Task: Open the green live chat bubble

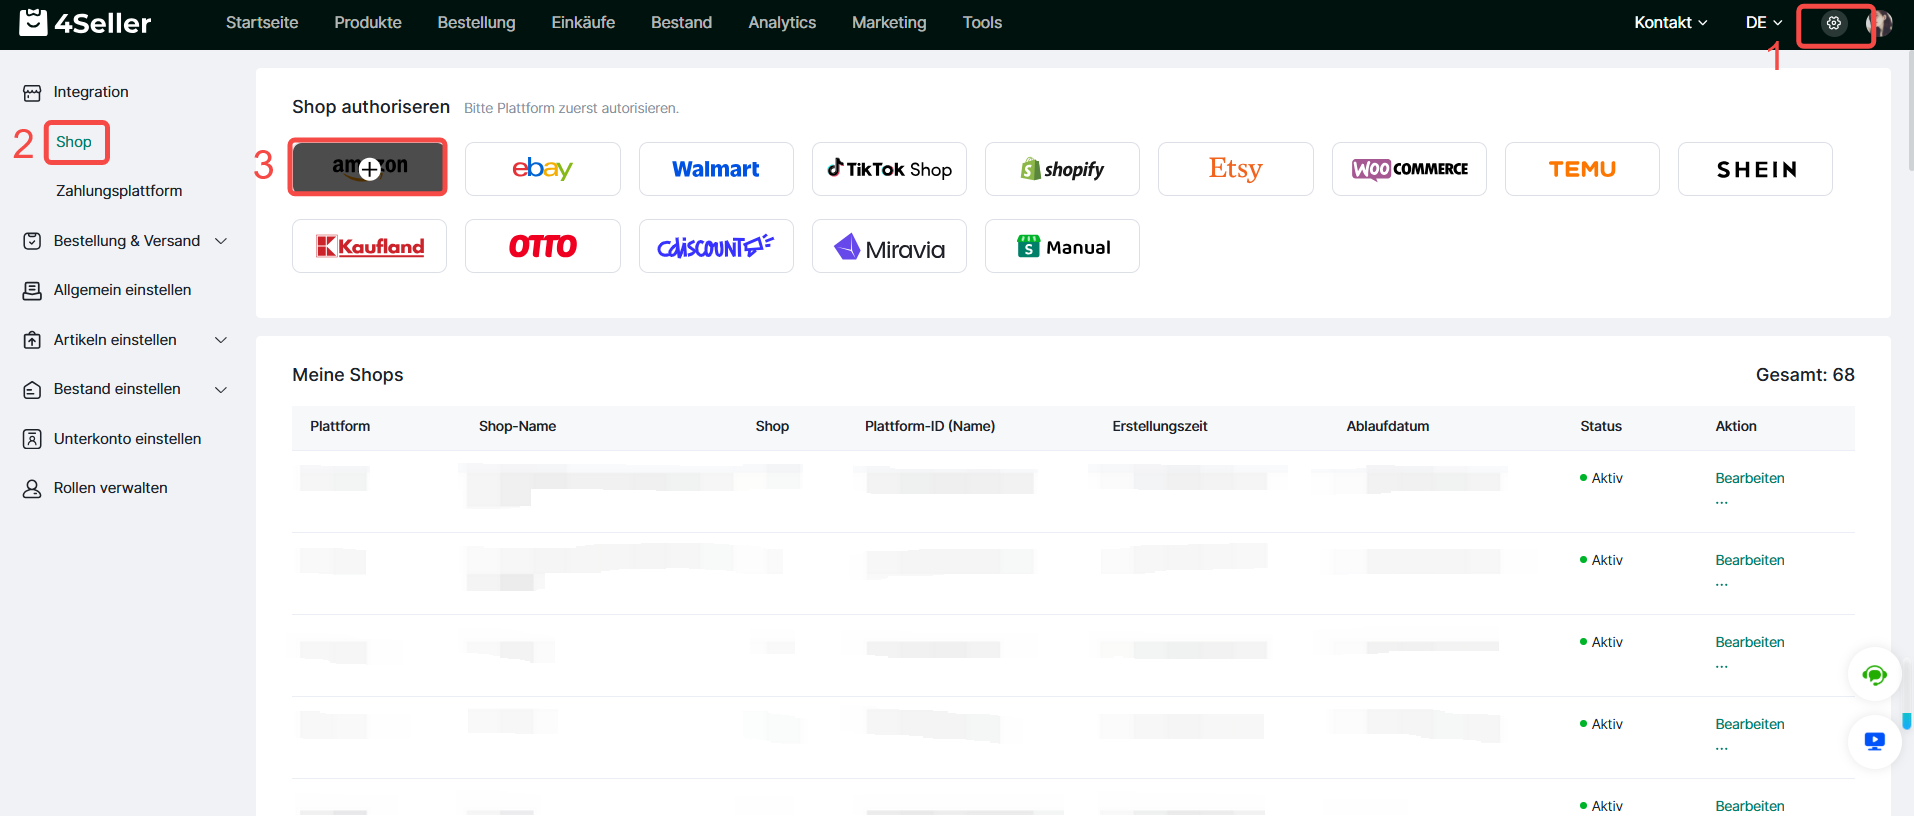Action: pos(1874,675)
